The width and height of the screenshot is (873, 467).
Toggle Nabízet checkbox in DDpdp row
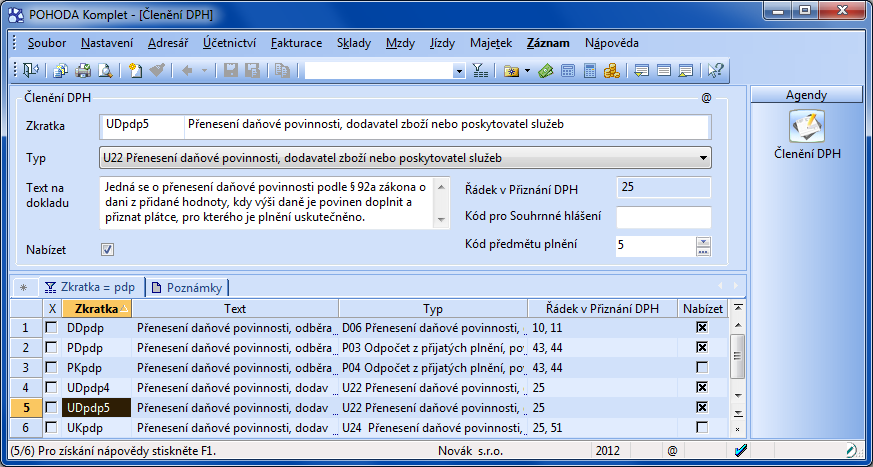(x=703, y=327)
